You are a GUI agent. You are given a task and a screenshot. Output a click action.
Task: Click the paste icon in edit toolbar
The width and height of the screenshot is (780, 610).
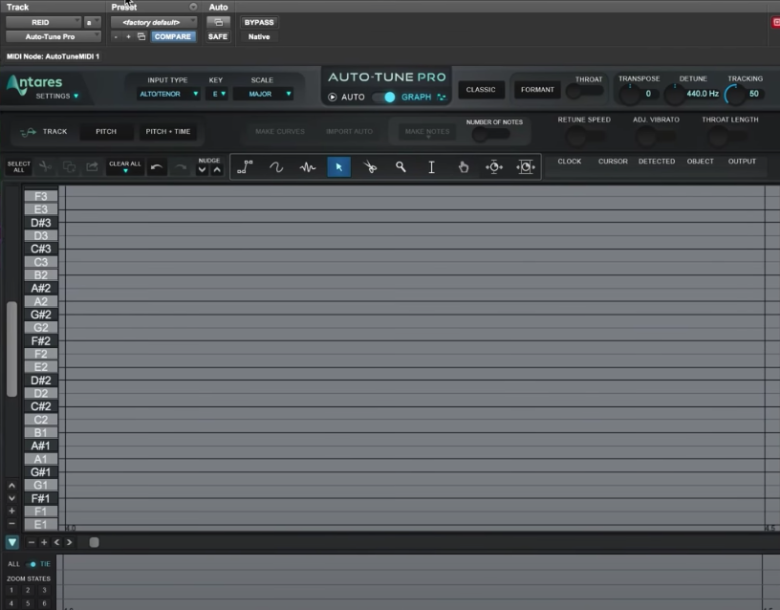[92, 167]
